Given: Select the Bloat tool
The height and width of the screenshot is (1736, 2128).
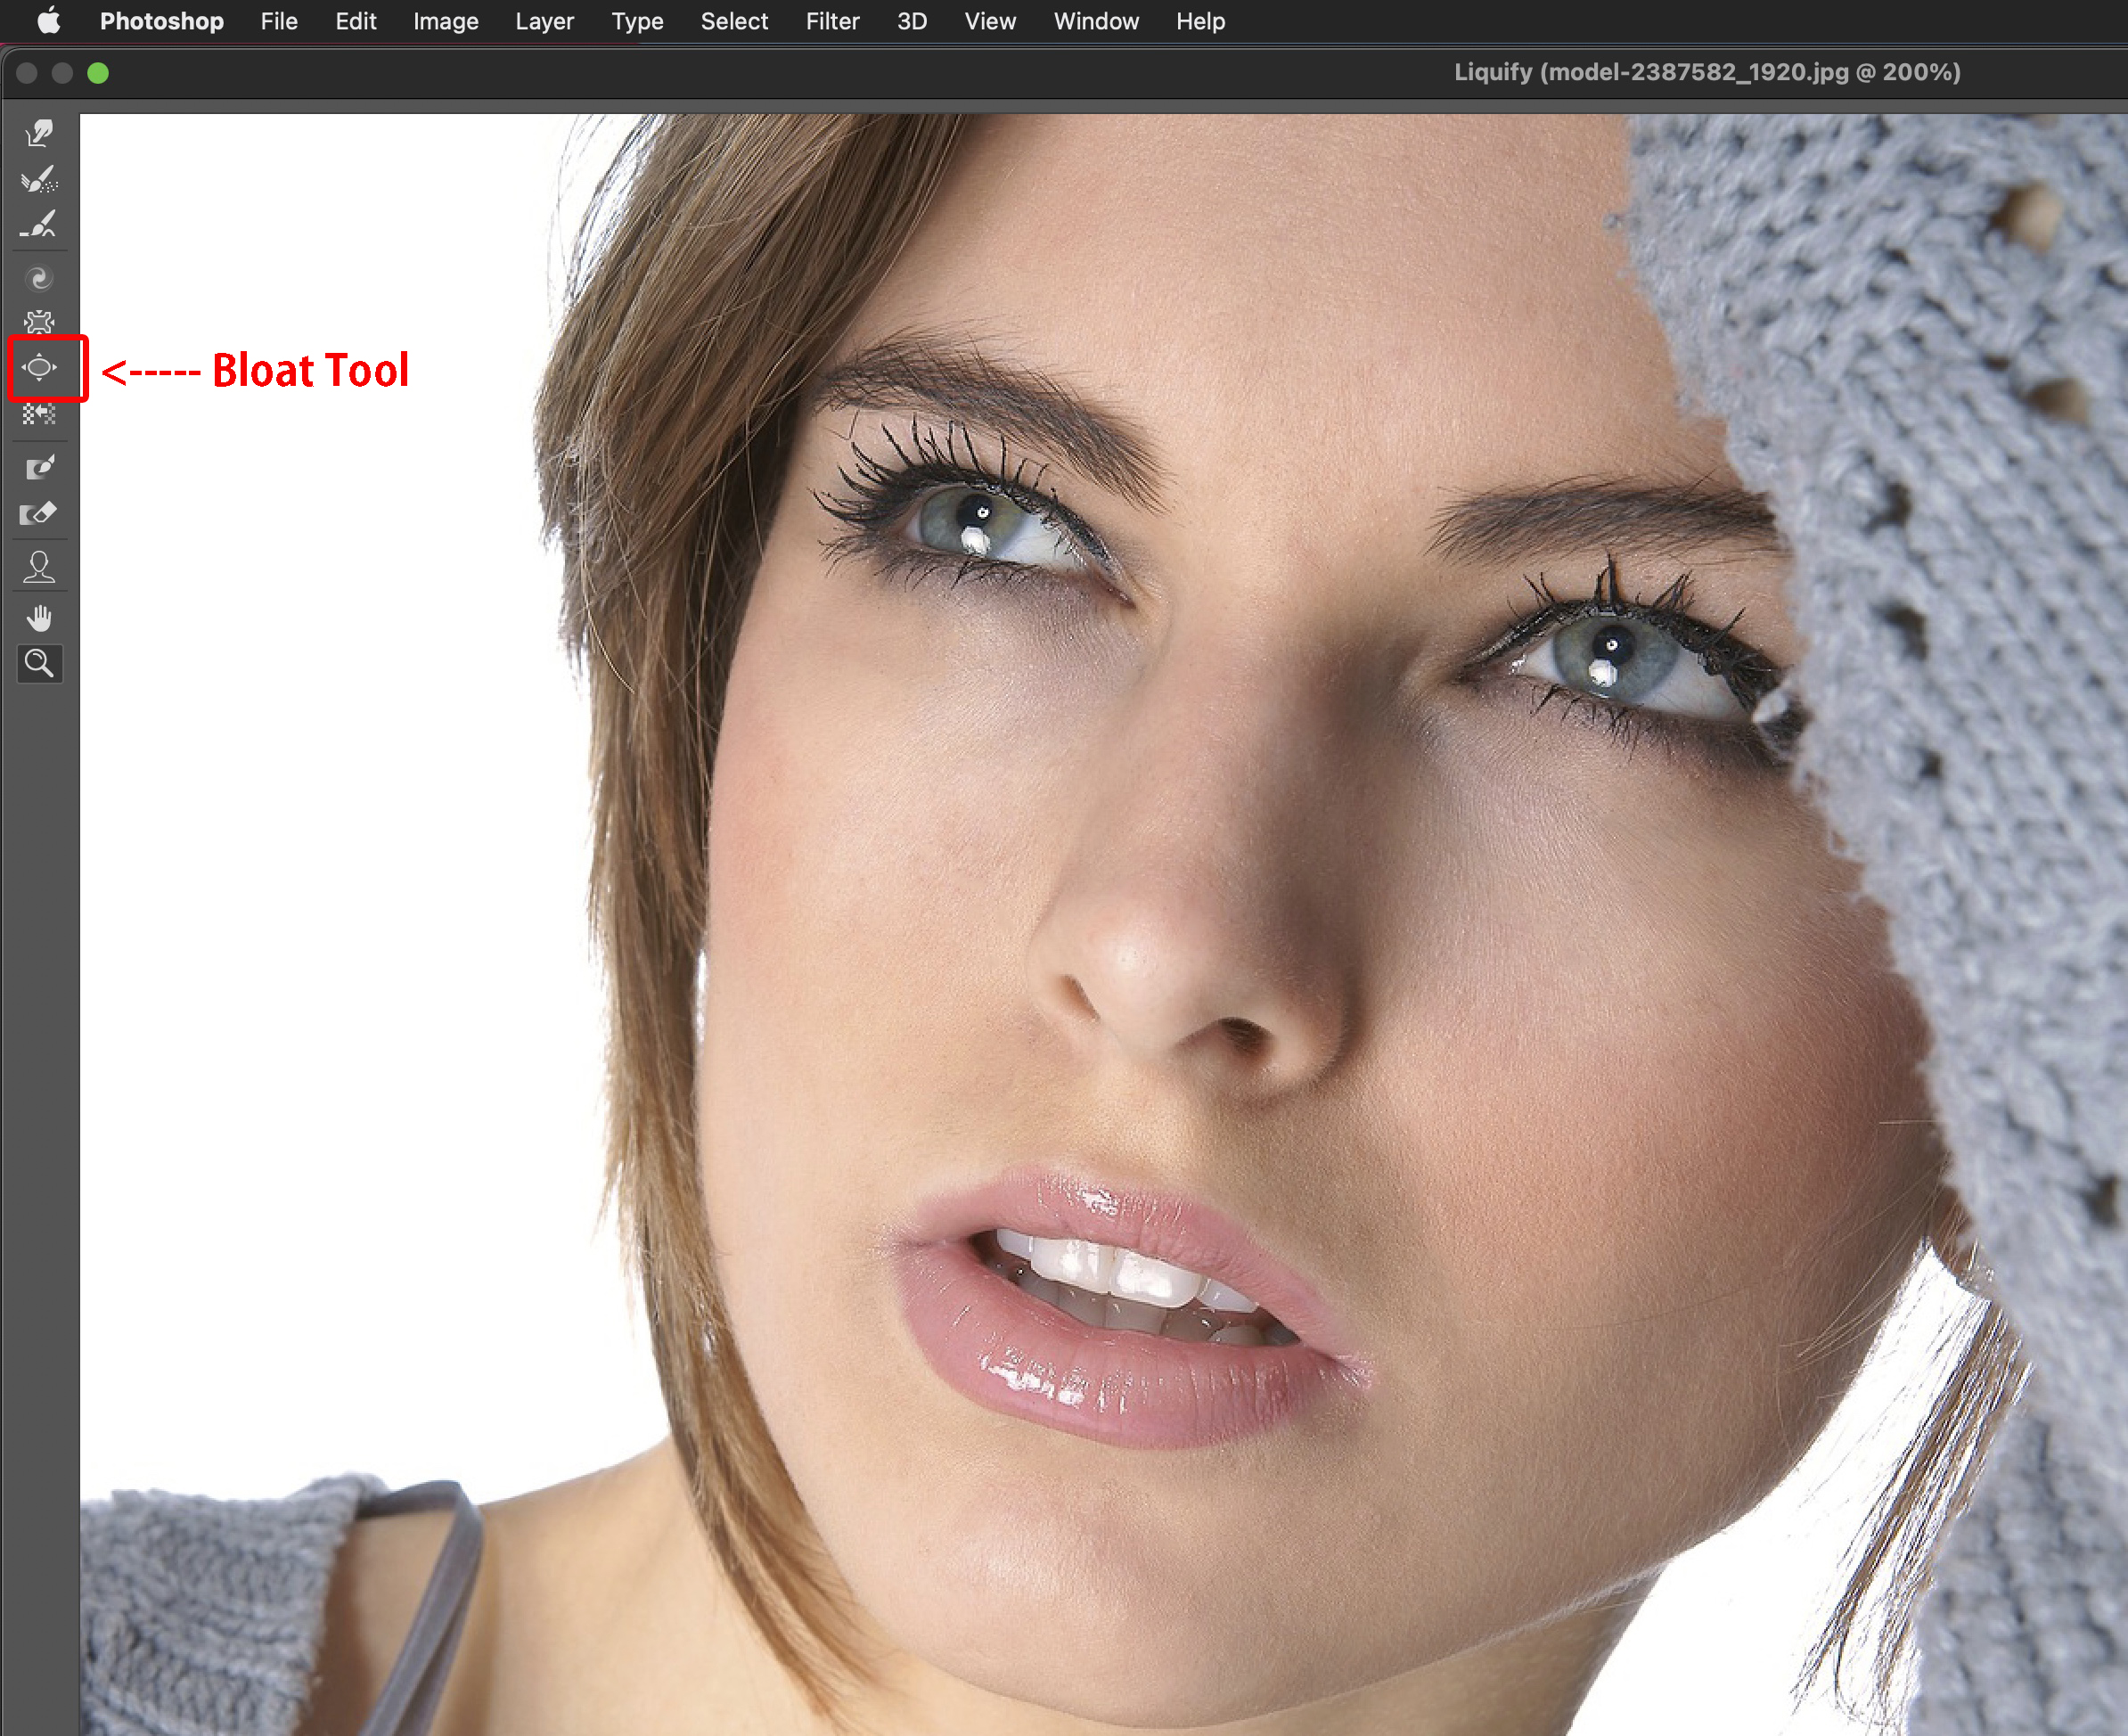Looking at the screenshot, I should coord(39,368).
